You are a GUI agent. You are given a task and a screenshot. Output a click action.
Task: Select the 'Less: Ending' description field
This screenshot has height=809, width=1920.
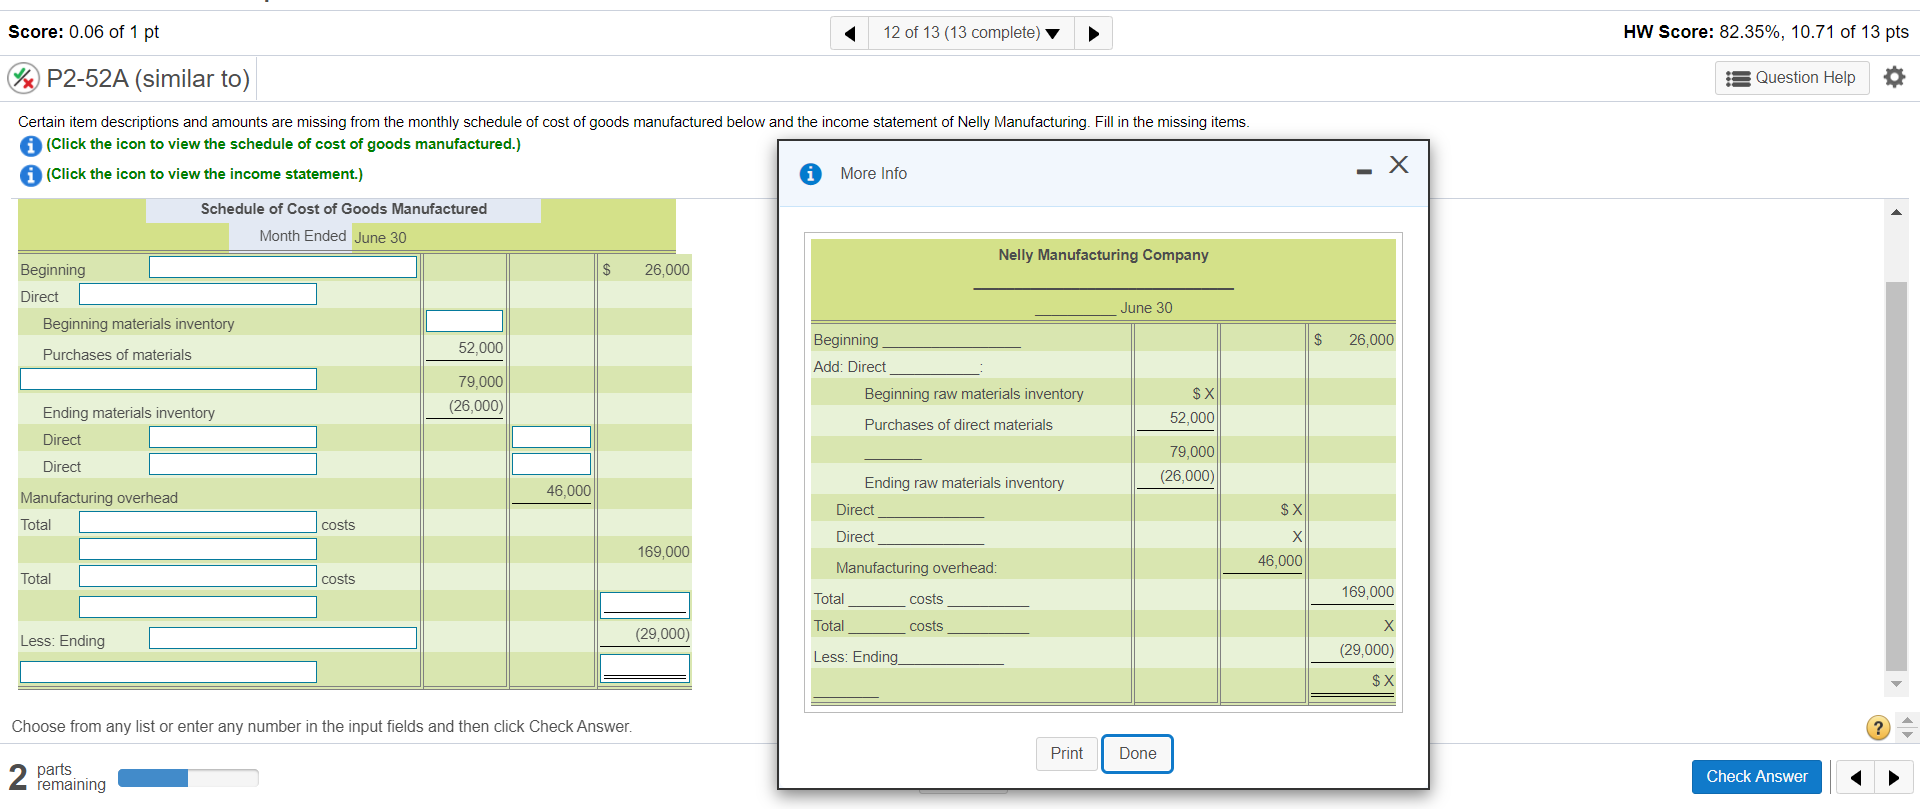283,638
